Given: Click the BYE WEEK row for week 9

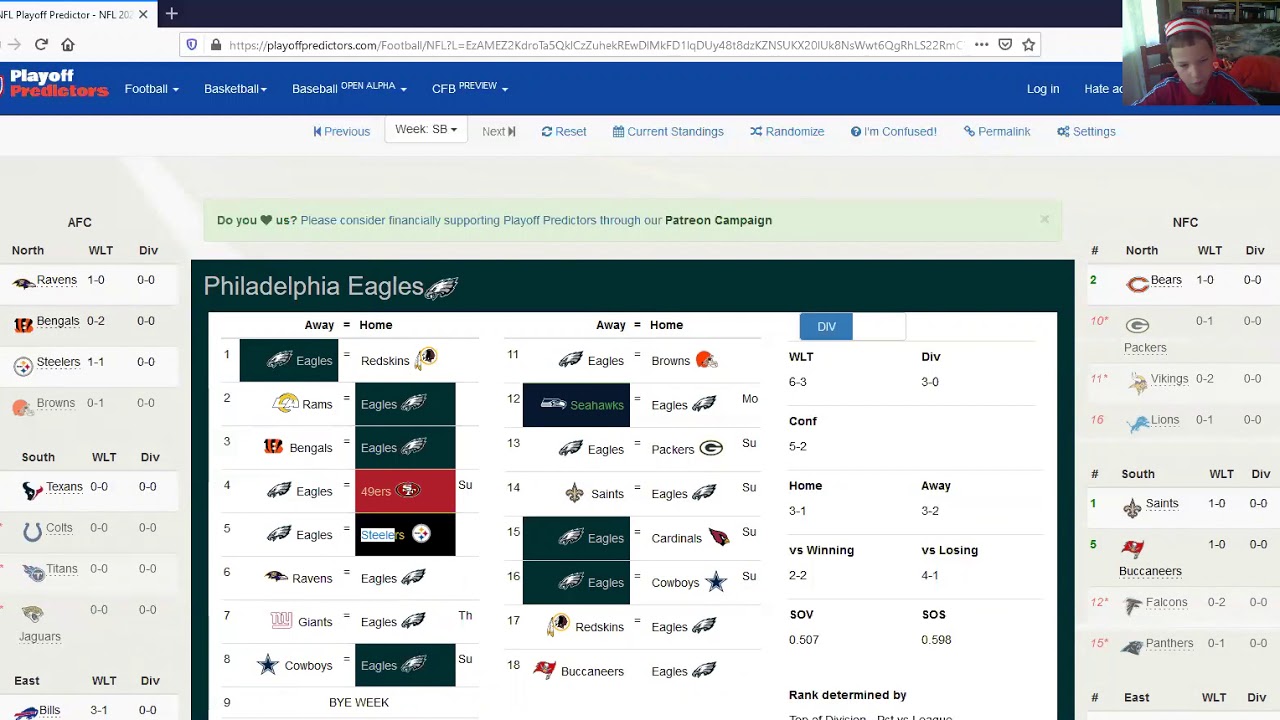Looking at the screenshot, I should tap(358, 703).
